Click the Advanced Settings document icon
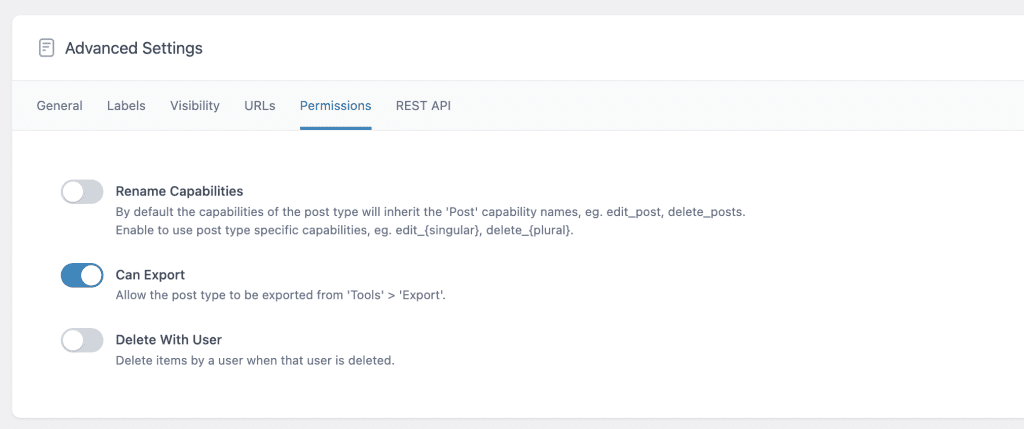The height and width of the screenshot is (429, 1024). point(46,48)
